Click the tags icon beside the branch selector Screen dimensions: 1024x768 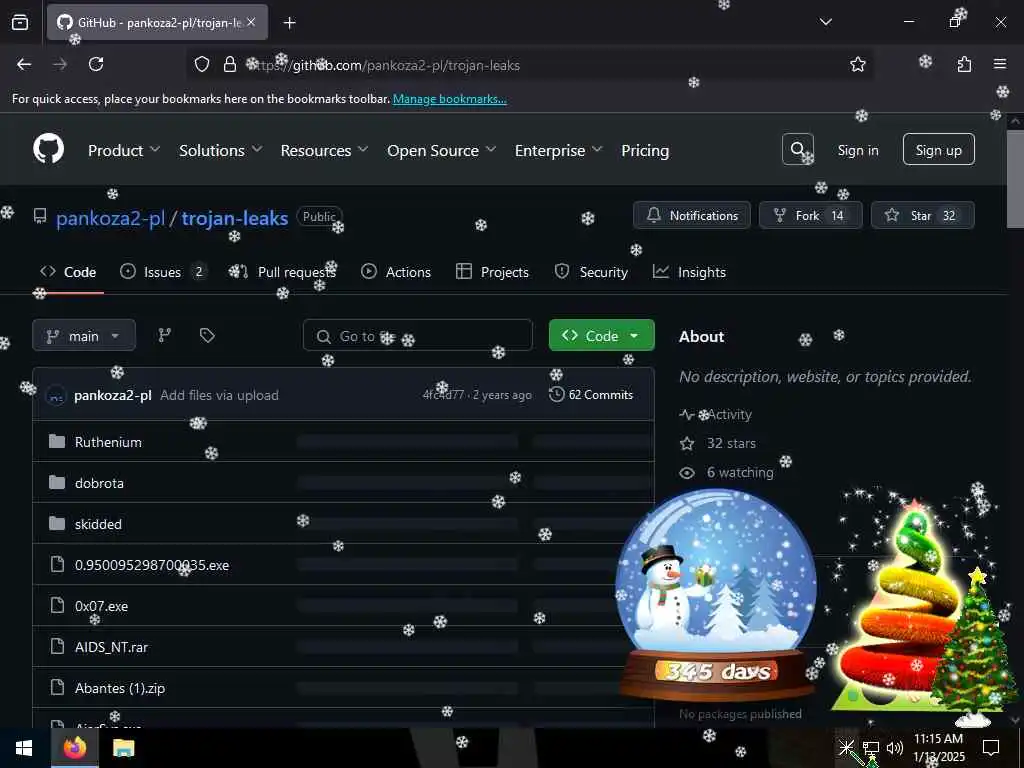pos(207,335)
